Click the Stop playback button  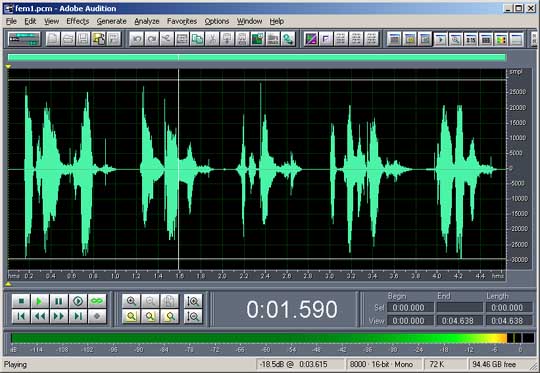pos(21,301)
